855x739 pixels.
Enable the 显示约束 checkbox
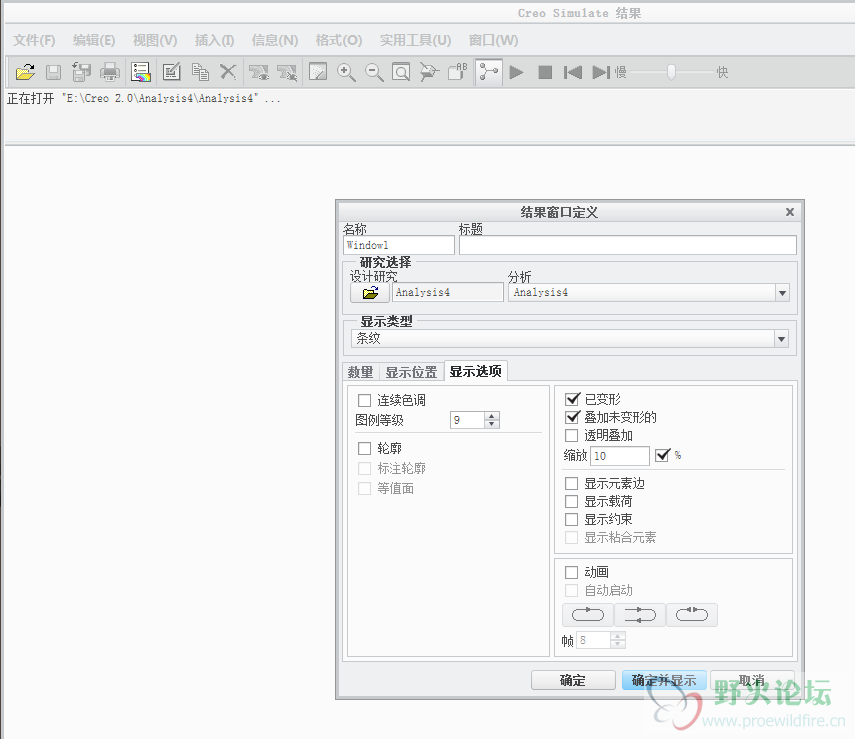571,519
